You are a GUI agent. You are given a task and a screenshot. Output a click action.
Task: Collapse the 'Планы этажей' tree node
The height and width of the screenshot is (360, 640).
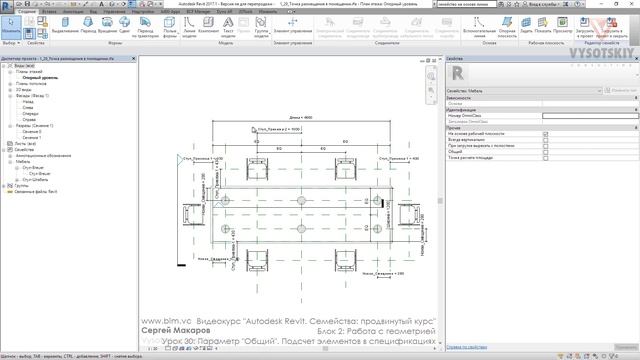click(x=10, y=72)
